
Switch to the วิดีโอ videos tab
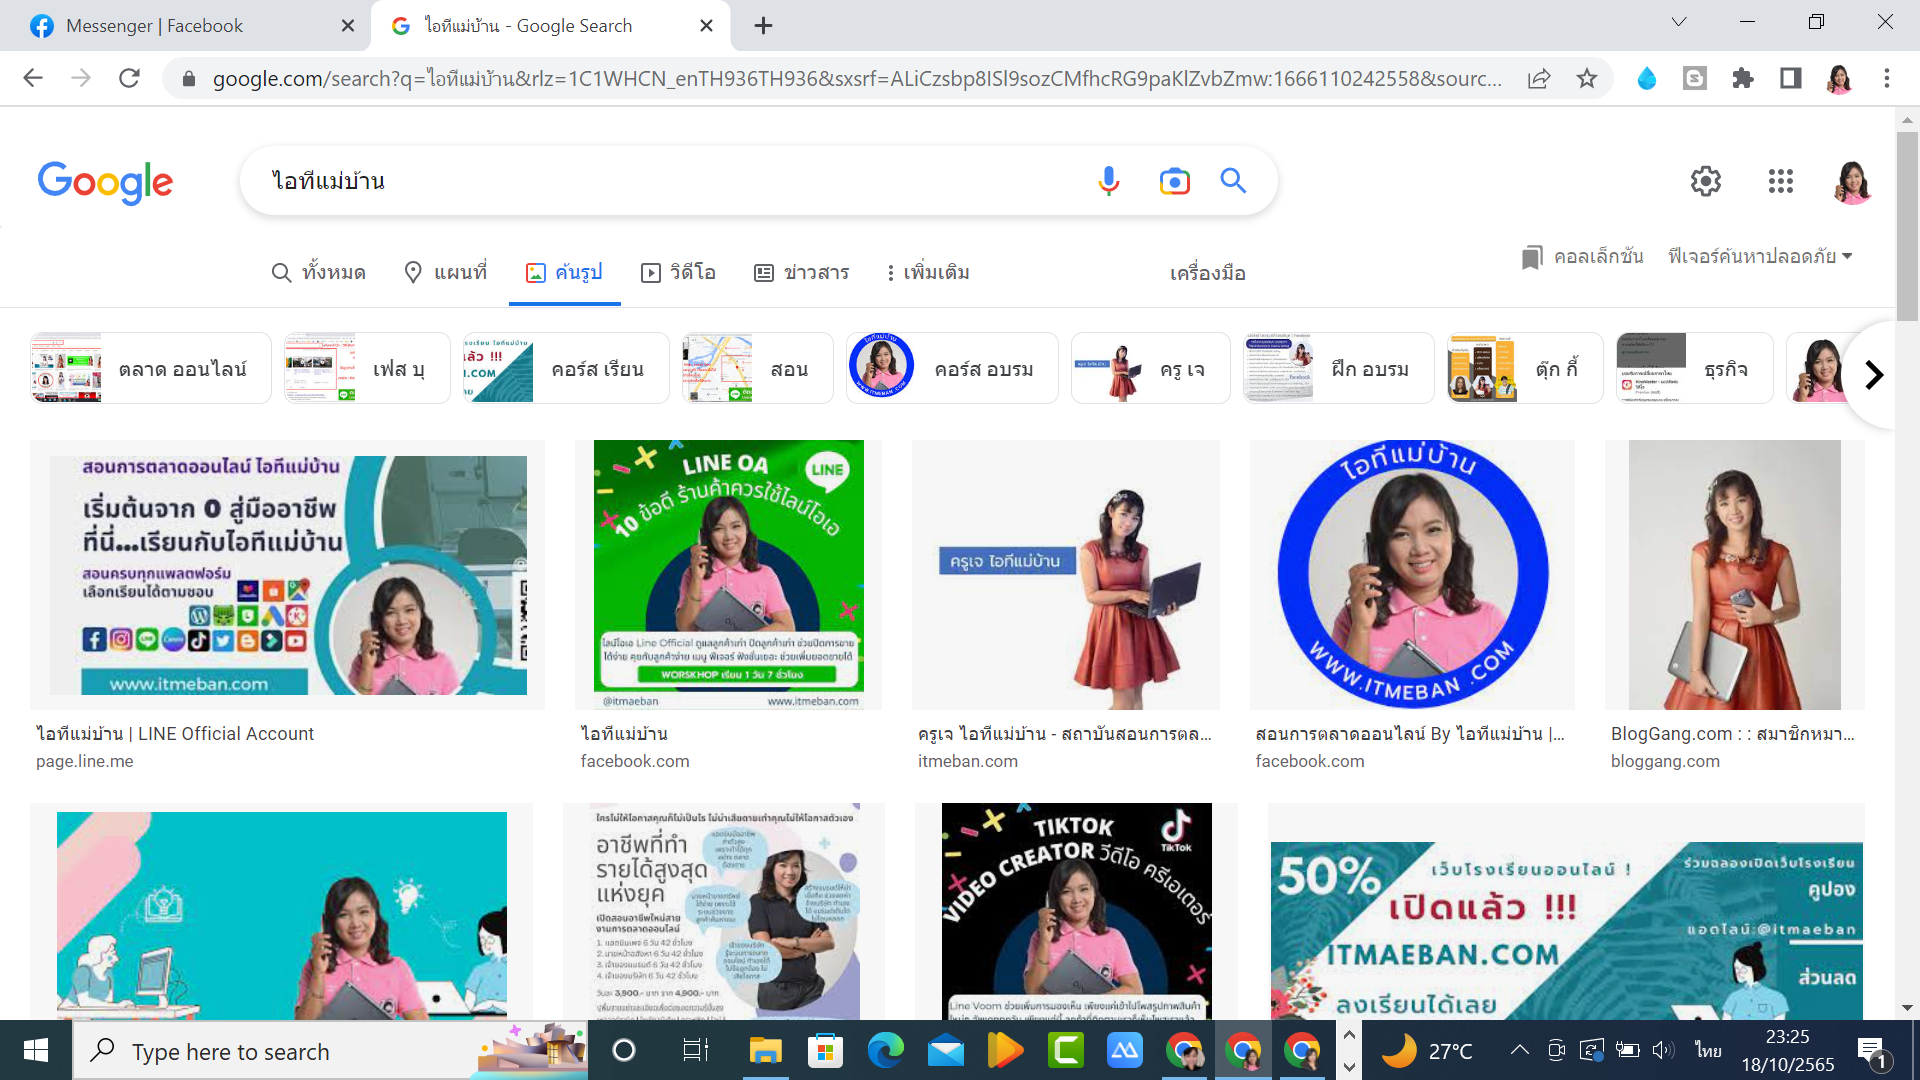click(679, 273)
